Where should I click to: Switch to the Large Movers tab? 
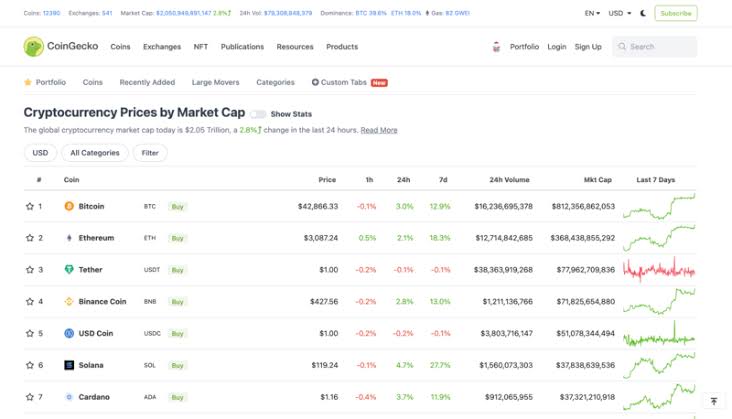(215, 82)
